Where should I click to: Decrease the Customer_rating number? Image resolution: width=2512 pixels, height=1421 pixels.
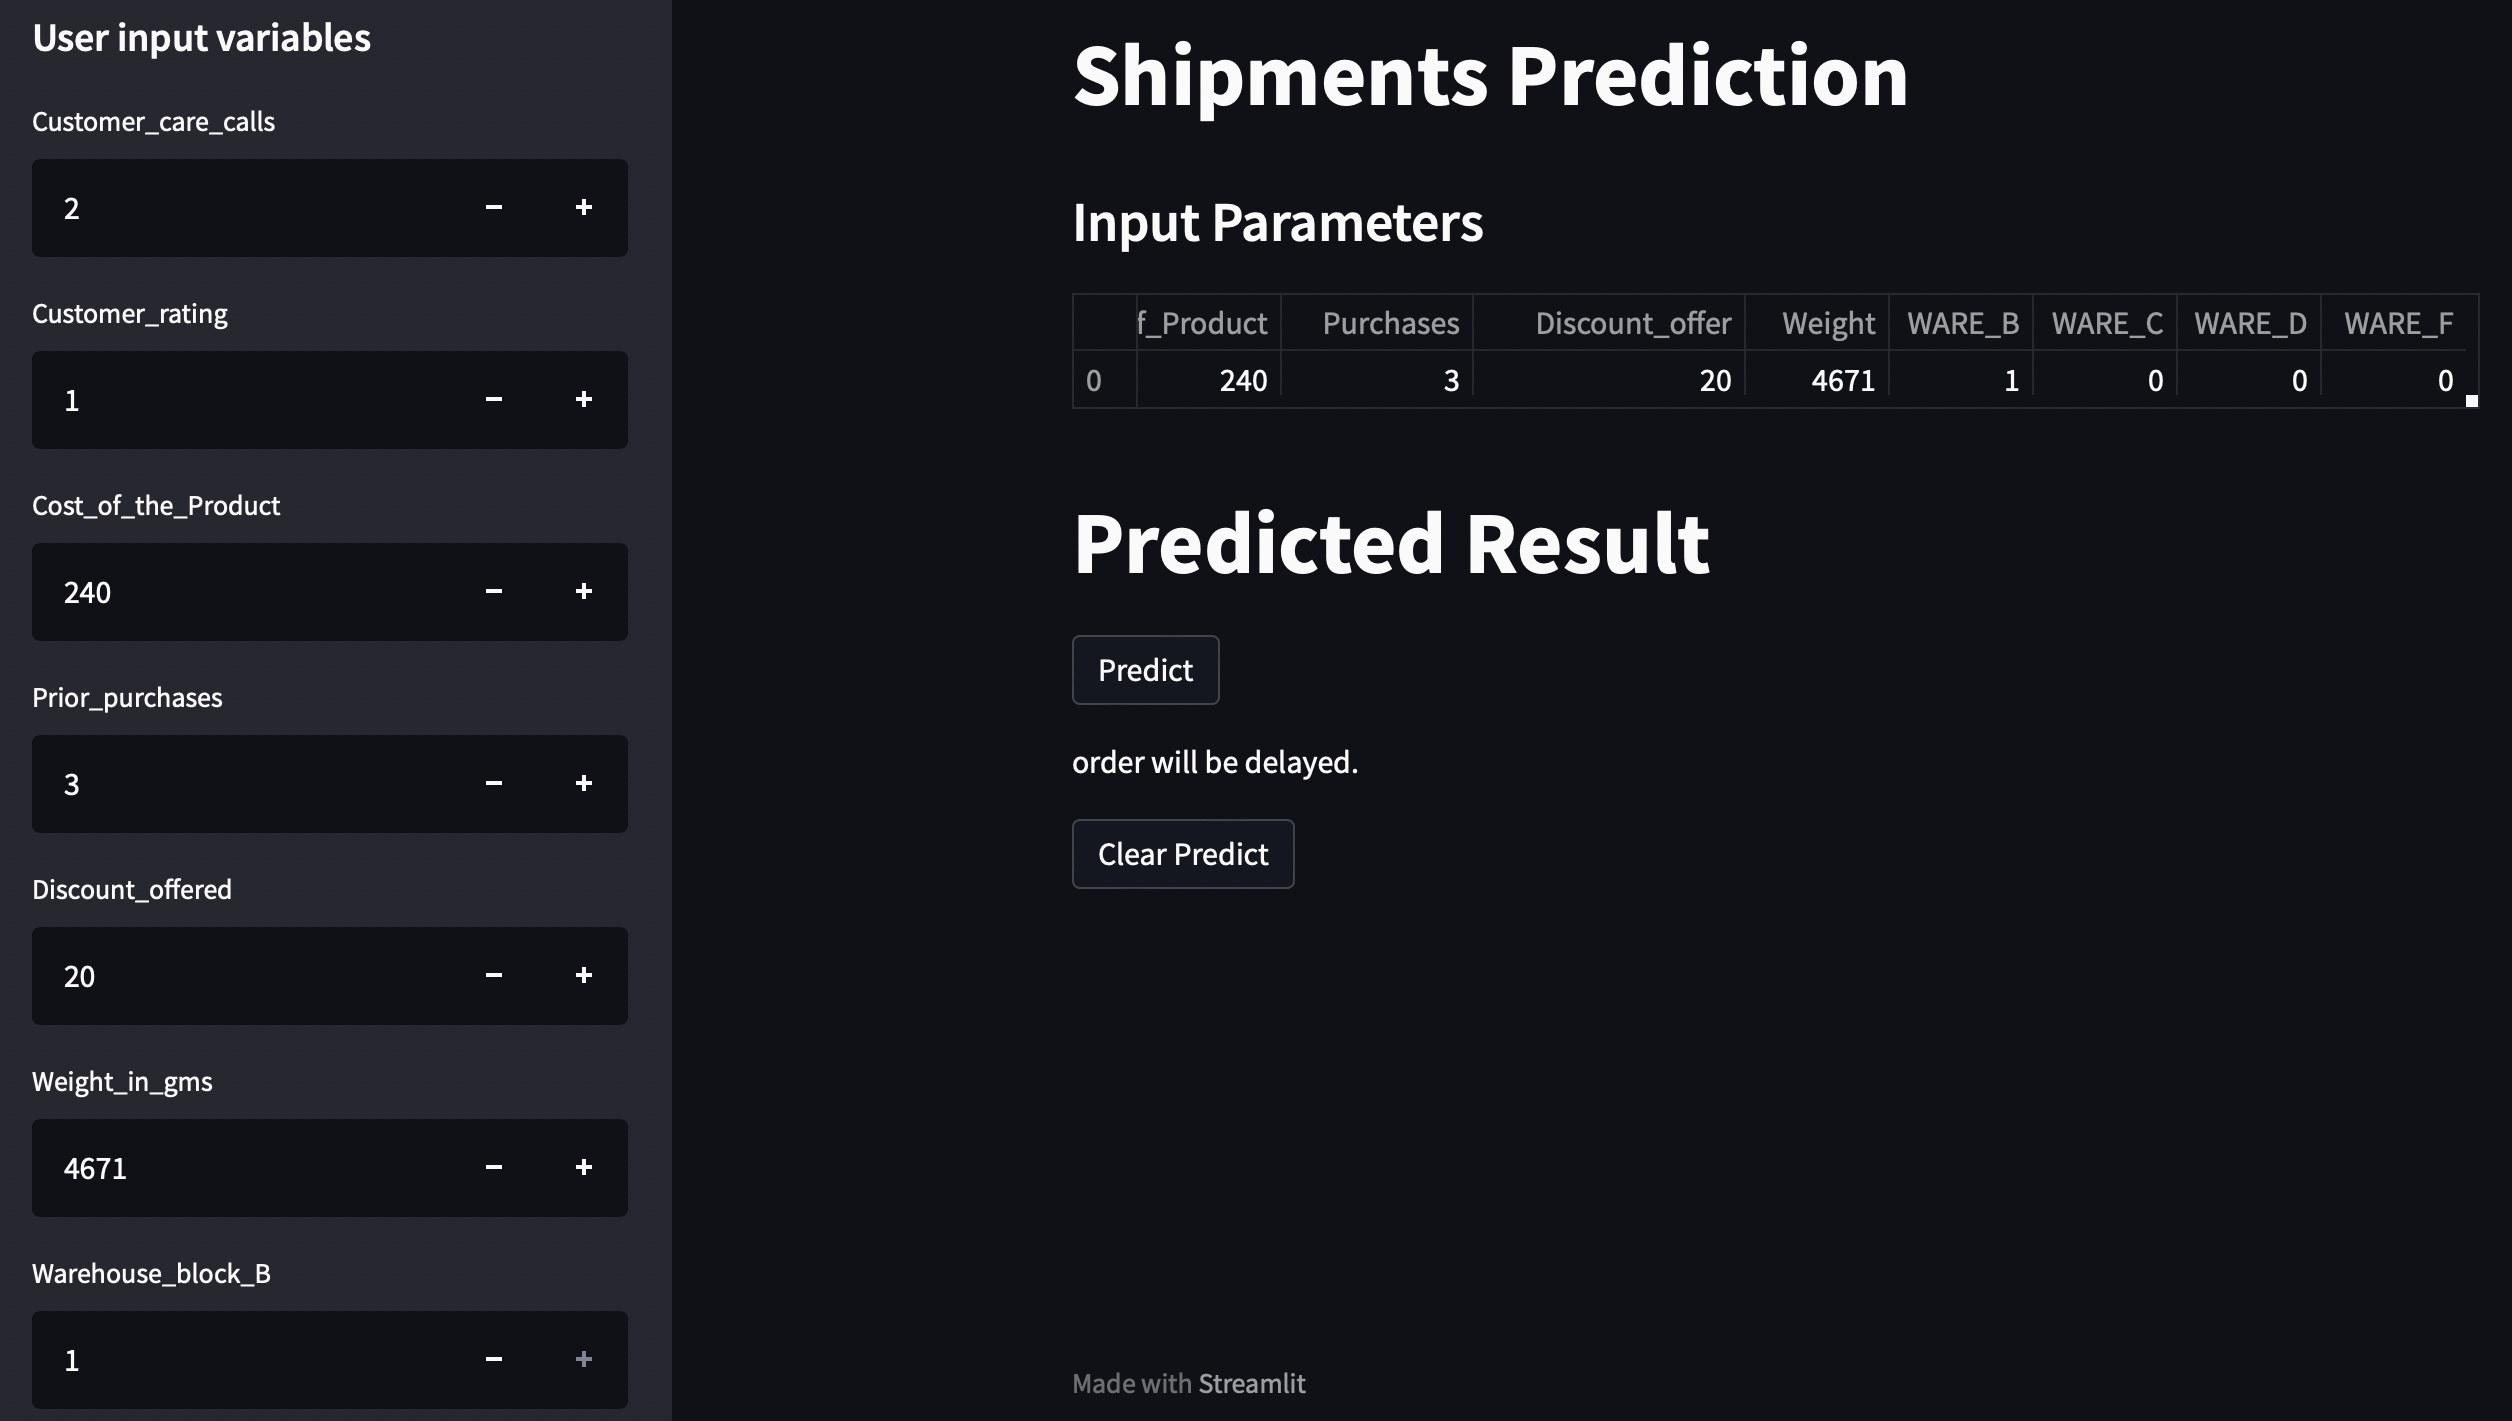493,399
